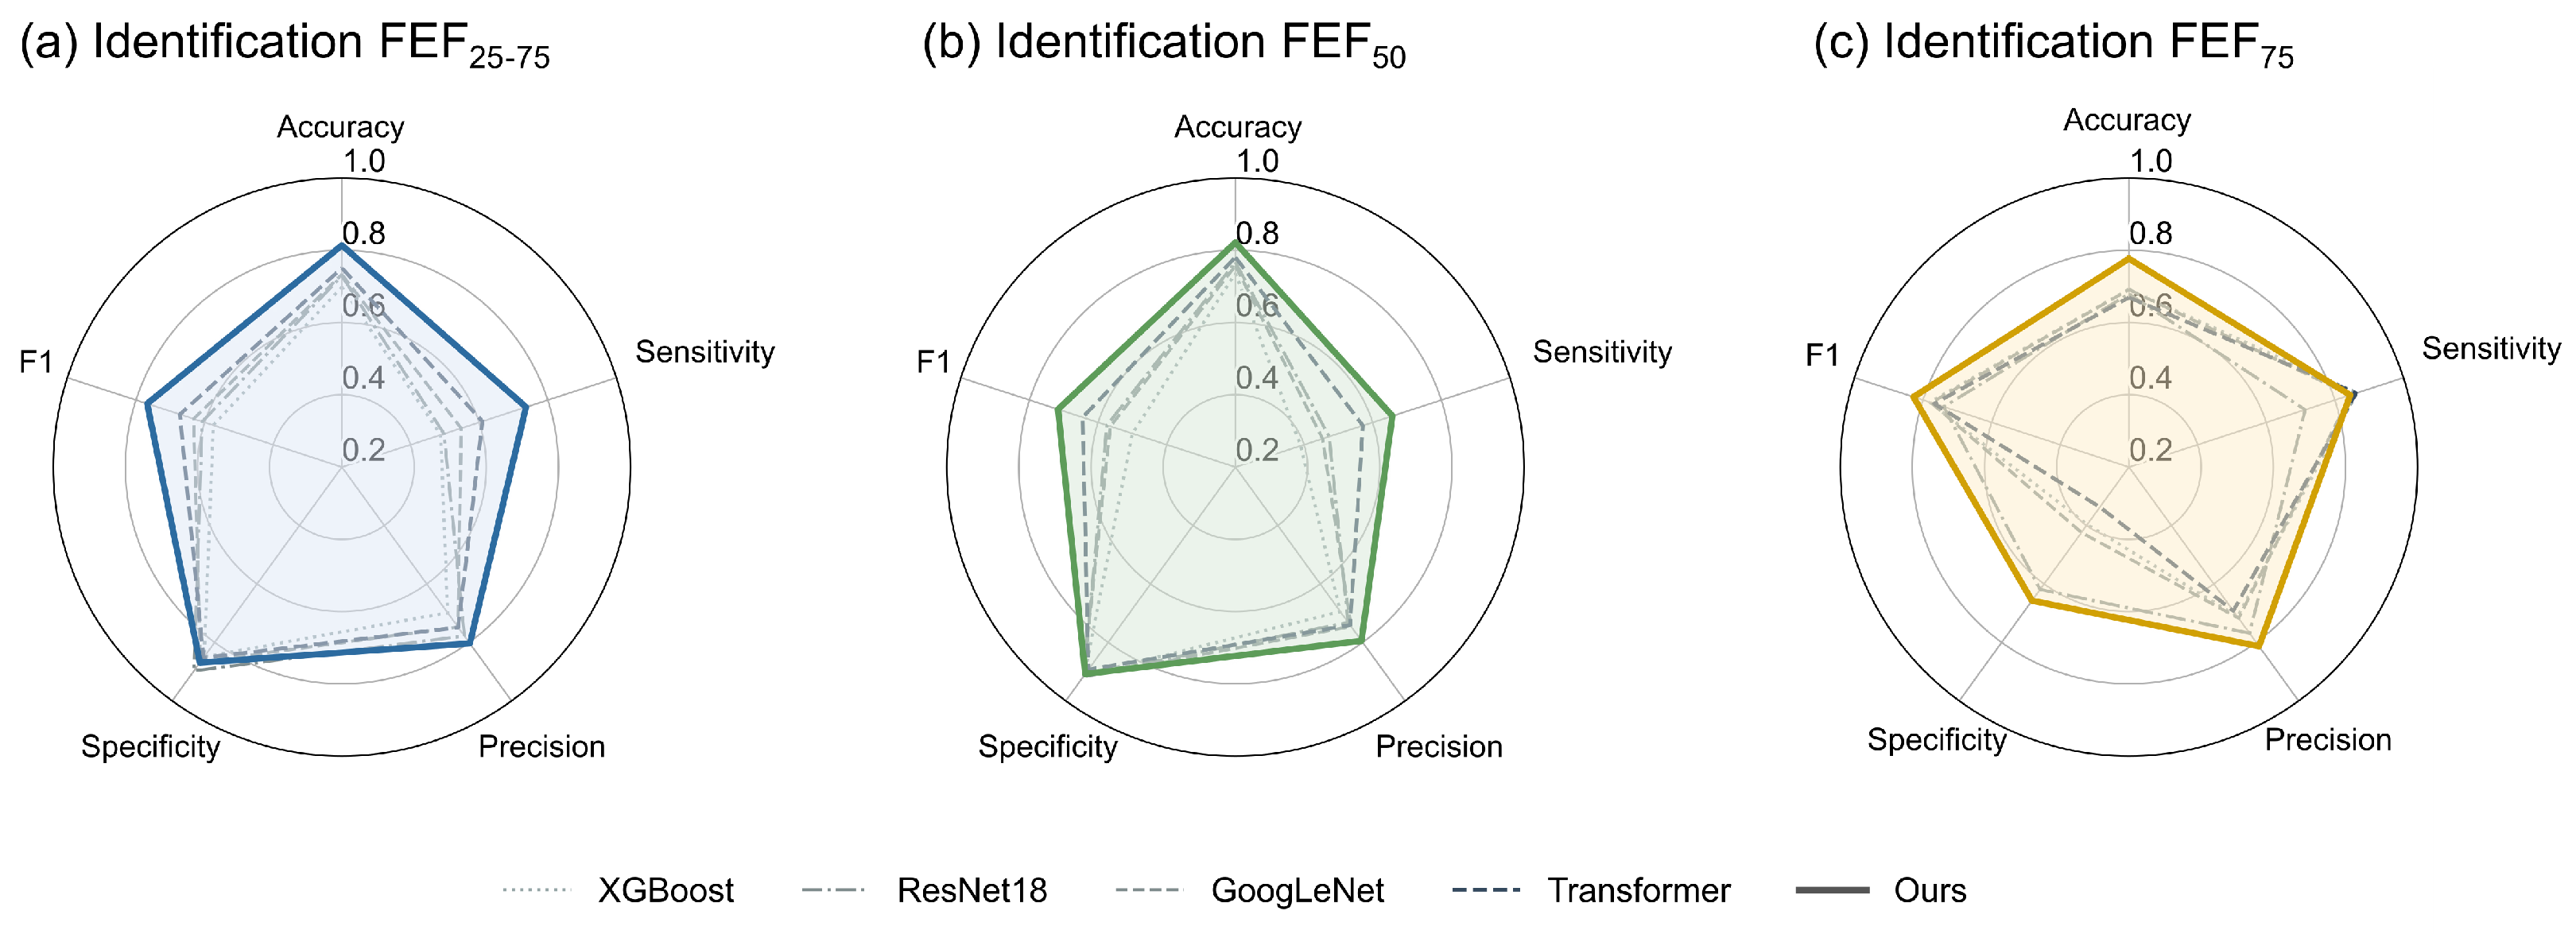The width and height of the screenshot is (2576, 934).
Task: Select the Transformer legend label
Action: (x=1639, y=890)
